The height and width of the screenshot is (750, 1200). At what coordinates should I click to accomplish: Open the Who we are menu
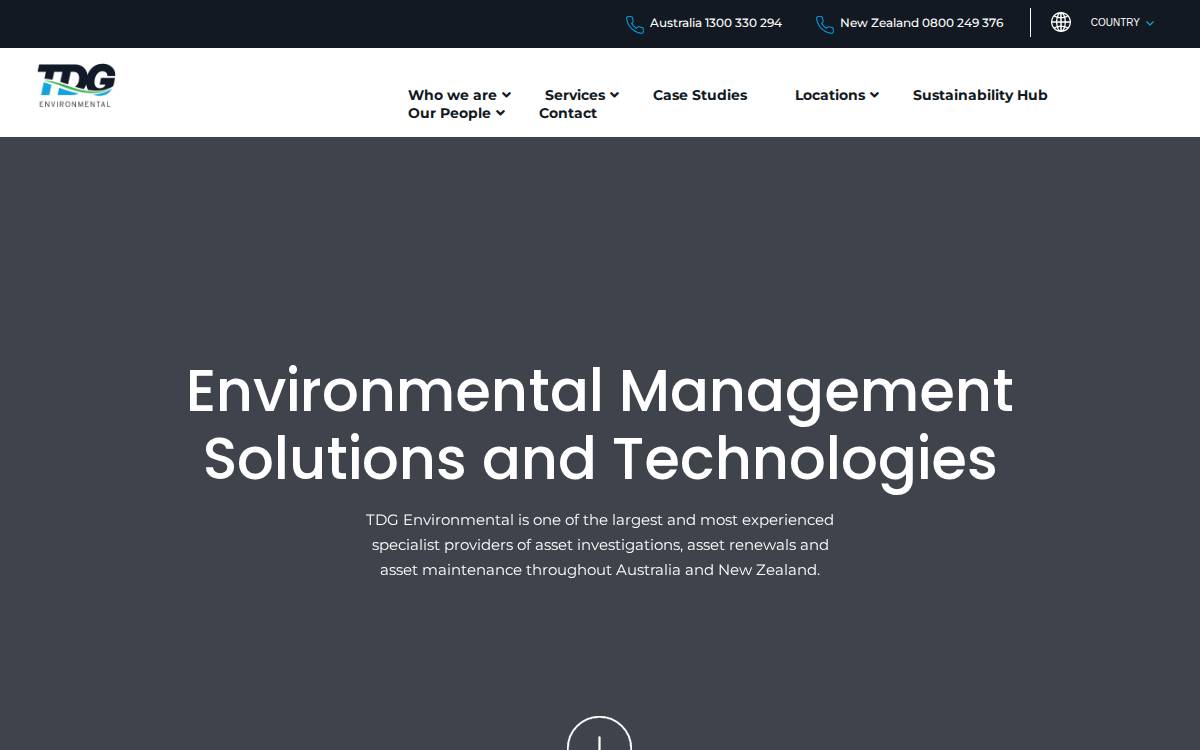click(452, 95)
